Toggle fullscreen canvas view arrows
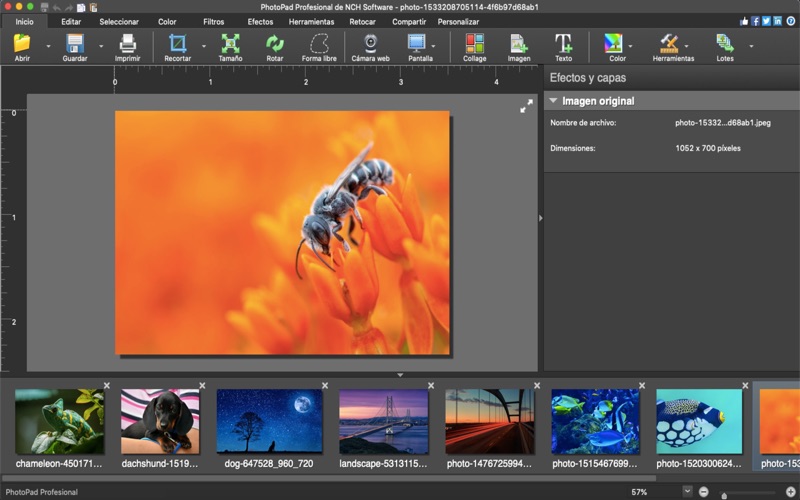The image size is (800, 500). (526, 106)
